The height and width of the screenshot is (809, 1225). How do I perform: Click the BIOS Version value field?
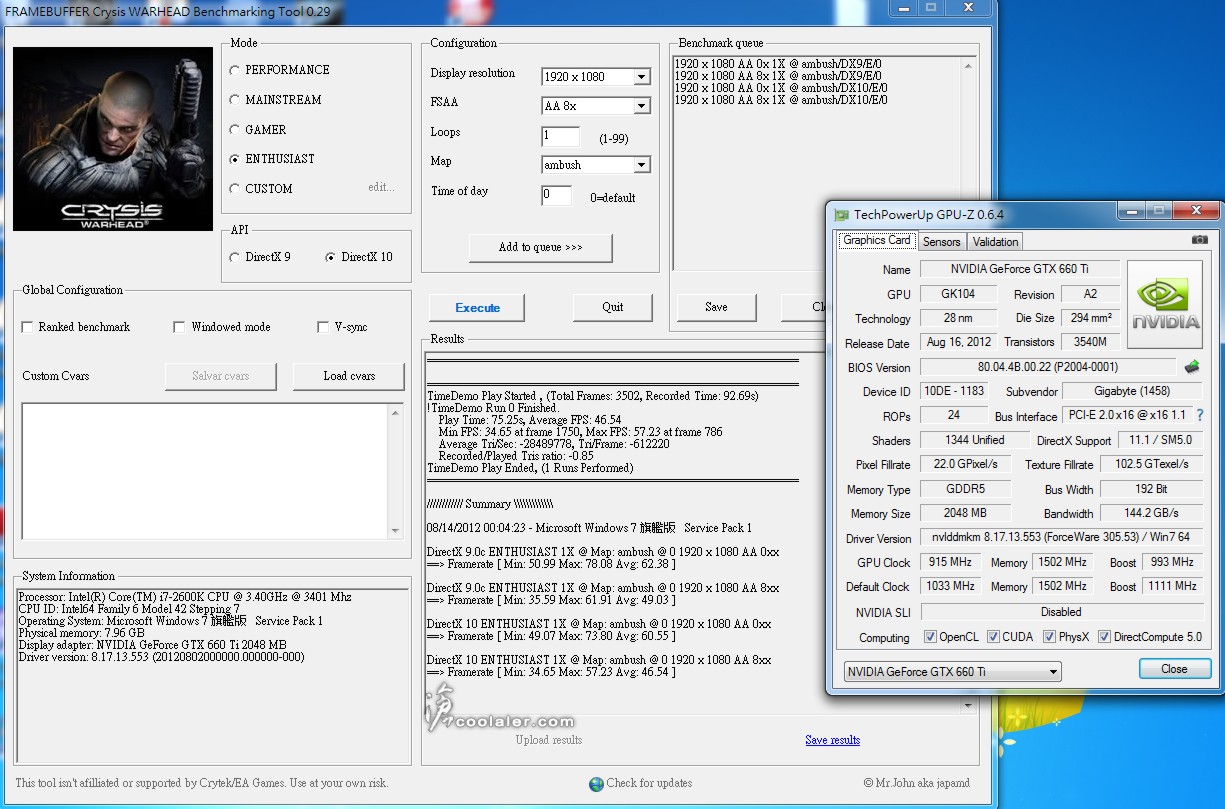pos(1047,367)
